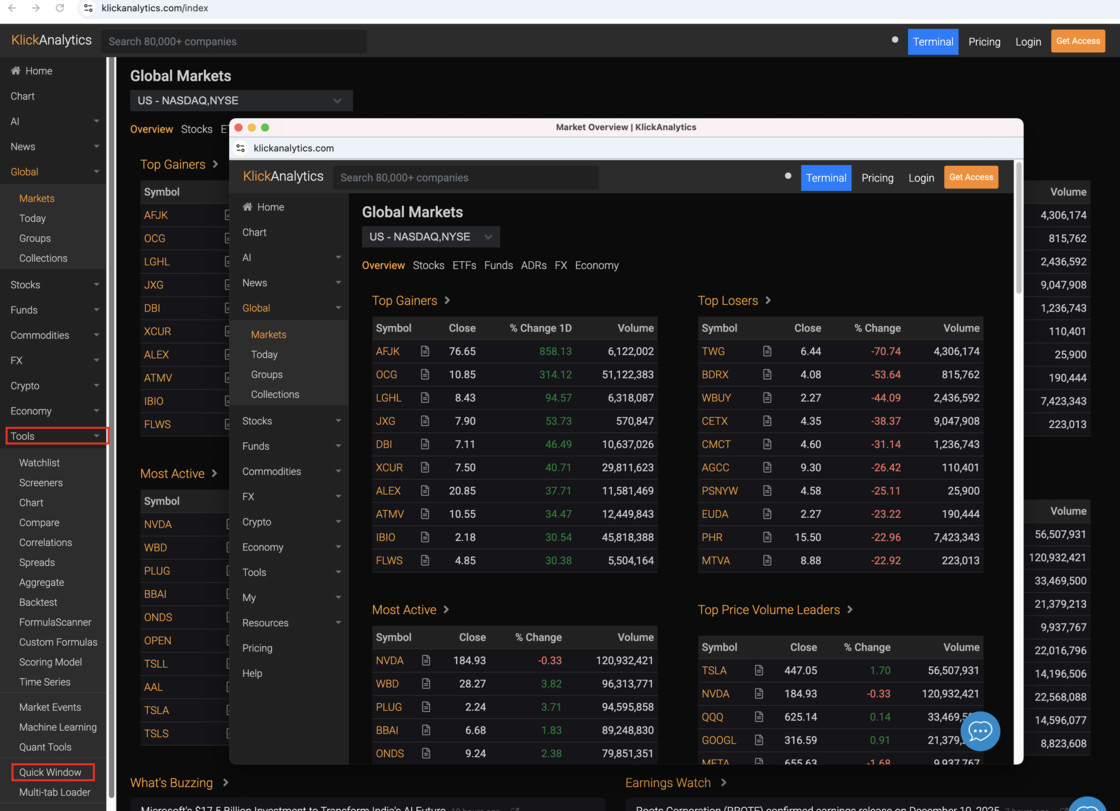Open Multi-tab Loader in main sidebar
Viewport: 1120px width, 811px height.
tap(54, 792)
